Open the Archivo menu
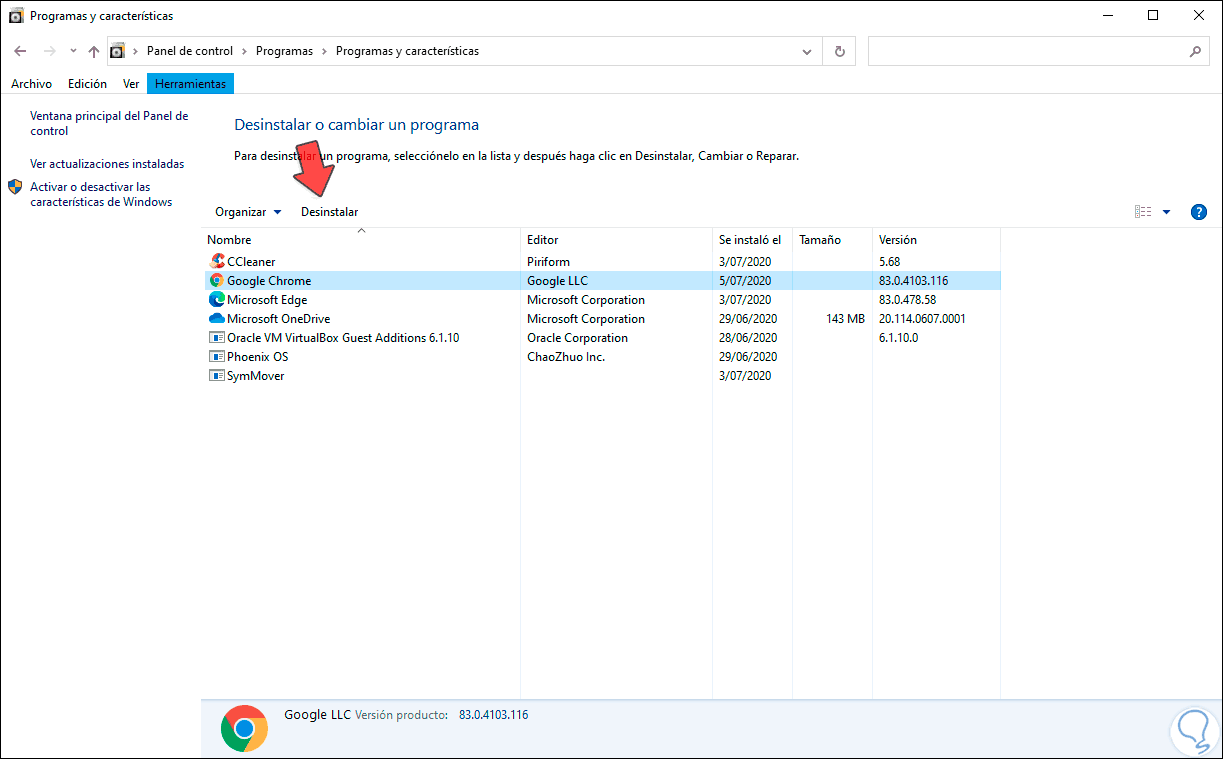 pyautogui.click(x=31, y=84)
